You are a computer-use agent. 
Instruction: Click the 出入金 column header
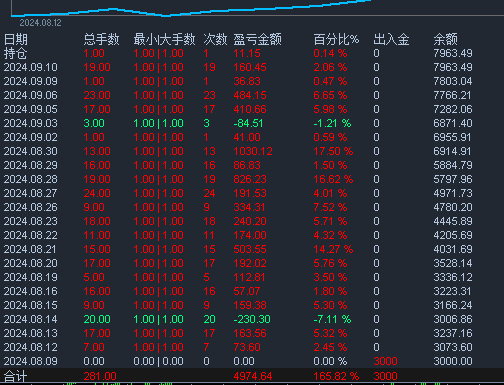coord(391,39)
